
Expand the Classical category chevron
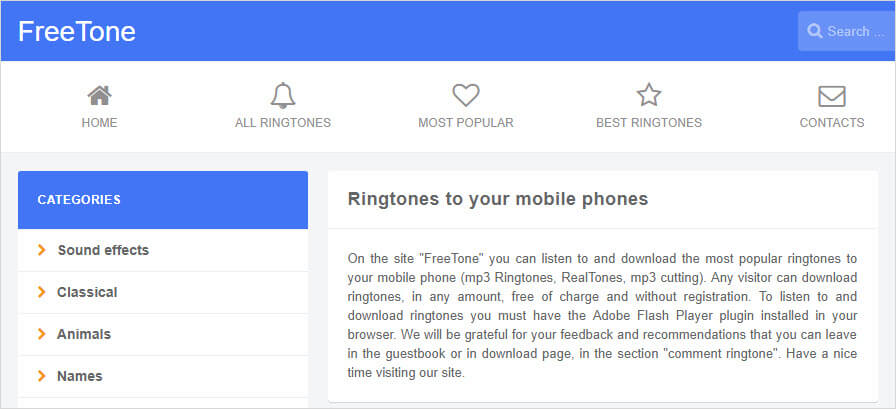[42, 292]
